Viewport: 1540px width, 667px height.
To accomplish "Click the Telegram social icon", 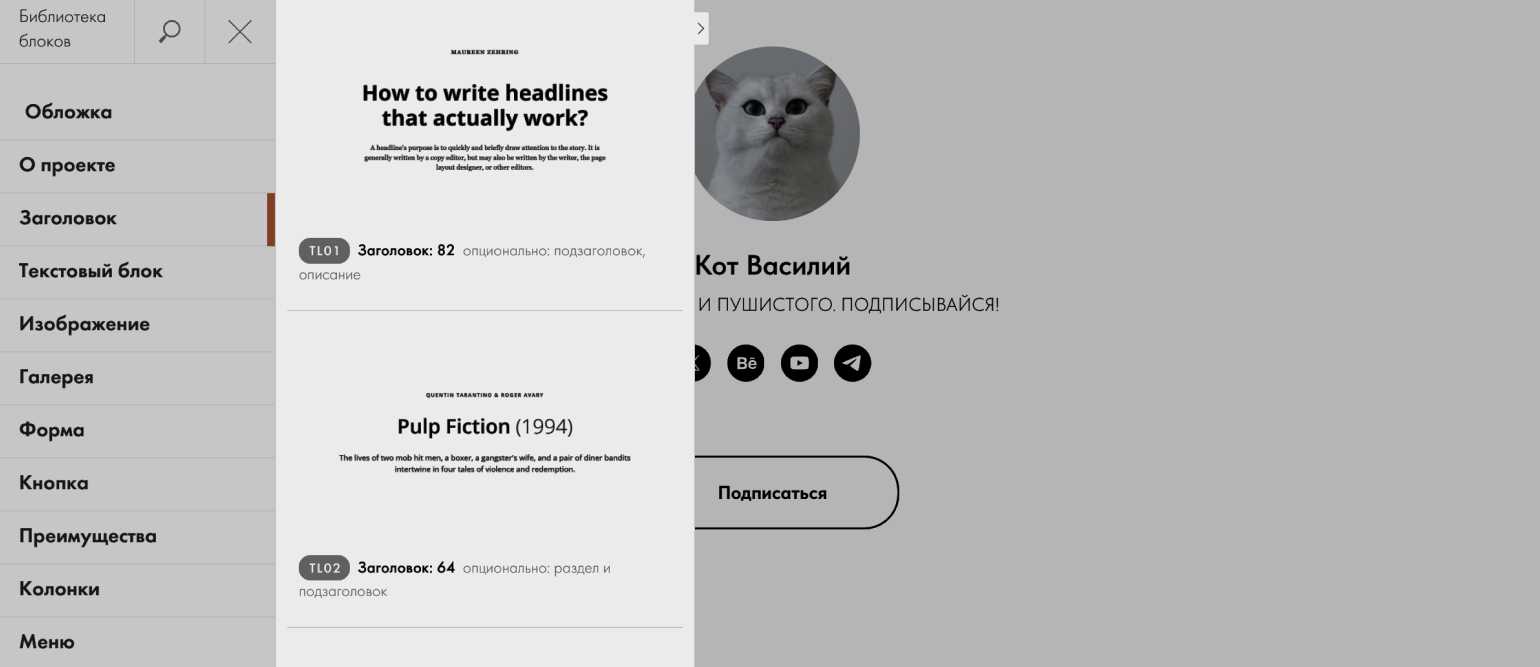I will (x=852, y=363).
